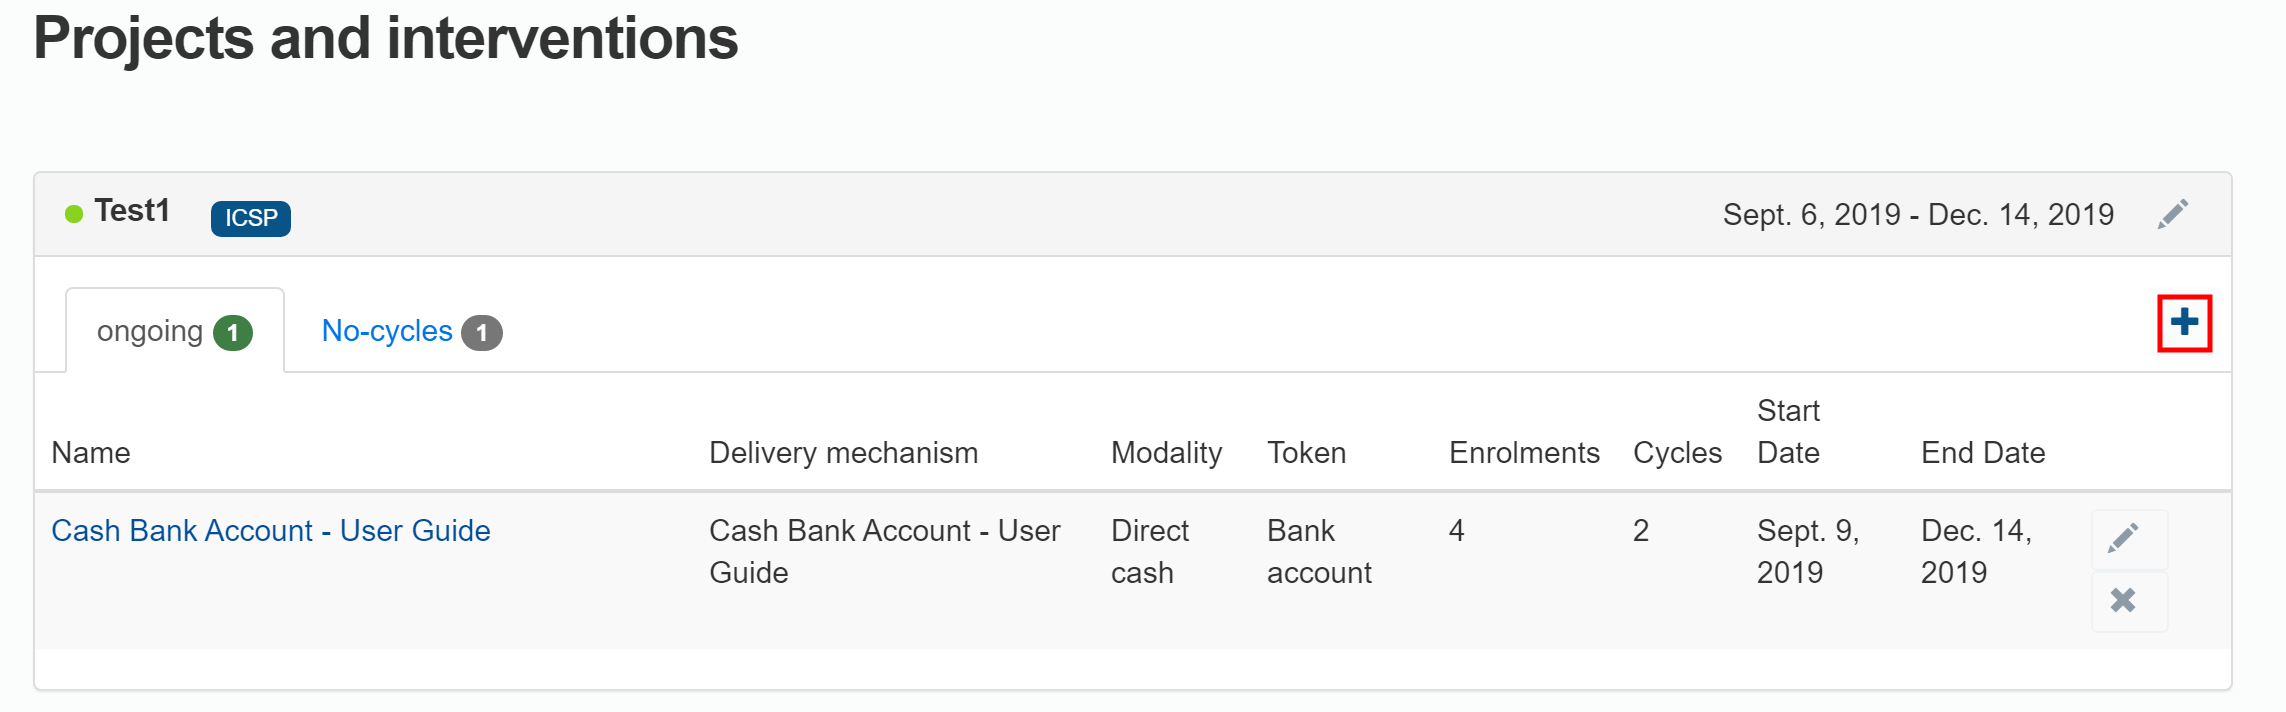Open the Cash Bank Account - User Guide link
This screenshot has height=712, width=2286.
[x=271, y=531]
